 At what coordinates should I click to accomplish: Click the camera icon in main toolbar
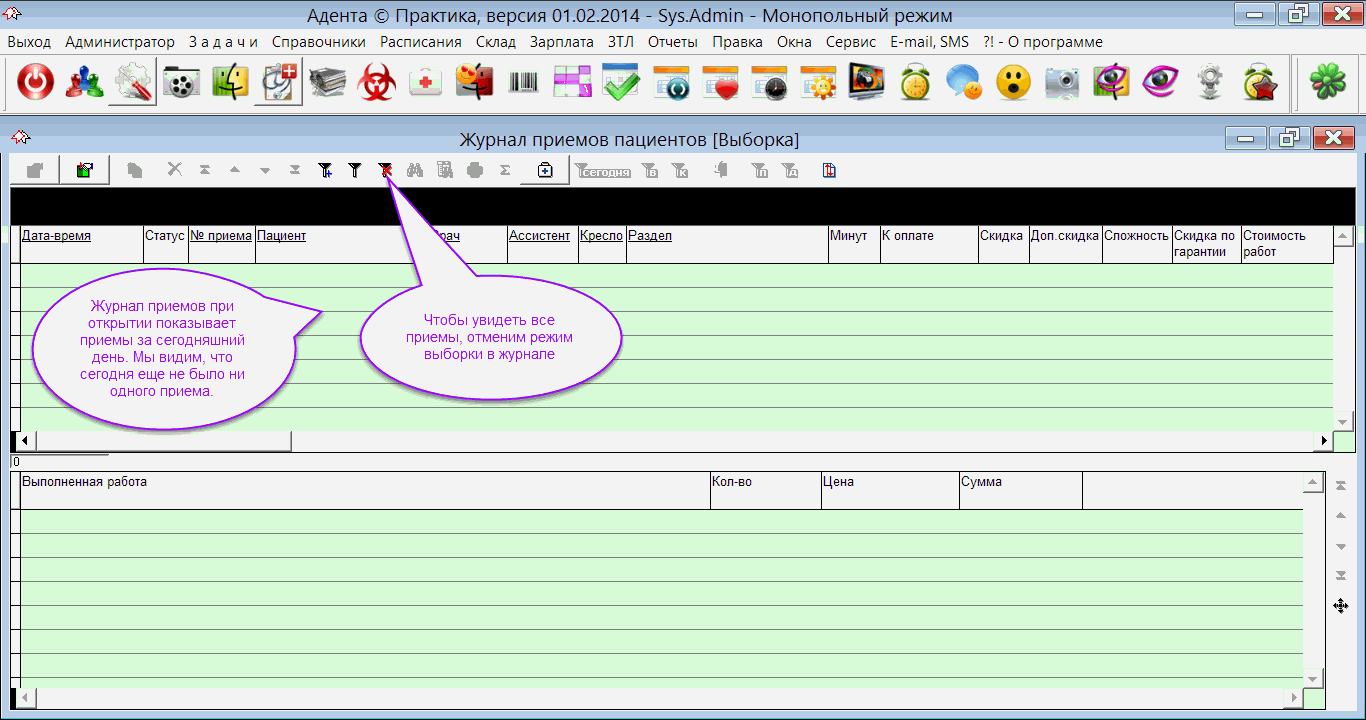[1063, 83]
